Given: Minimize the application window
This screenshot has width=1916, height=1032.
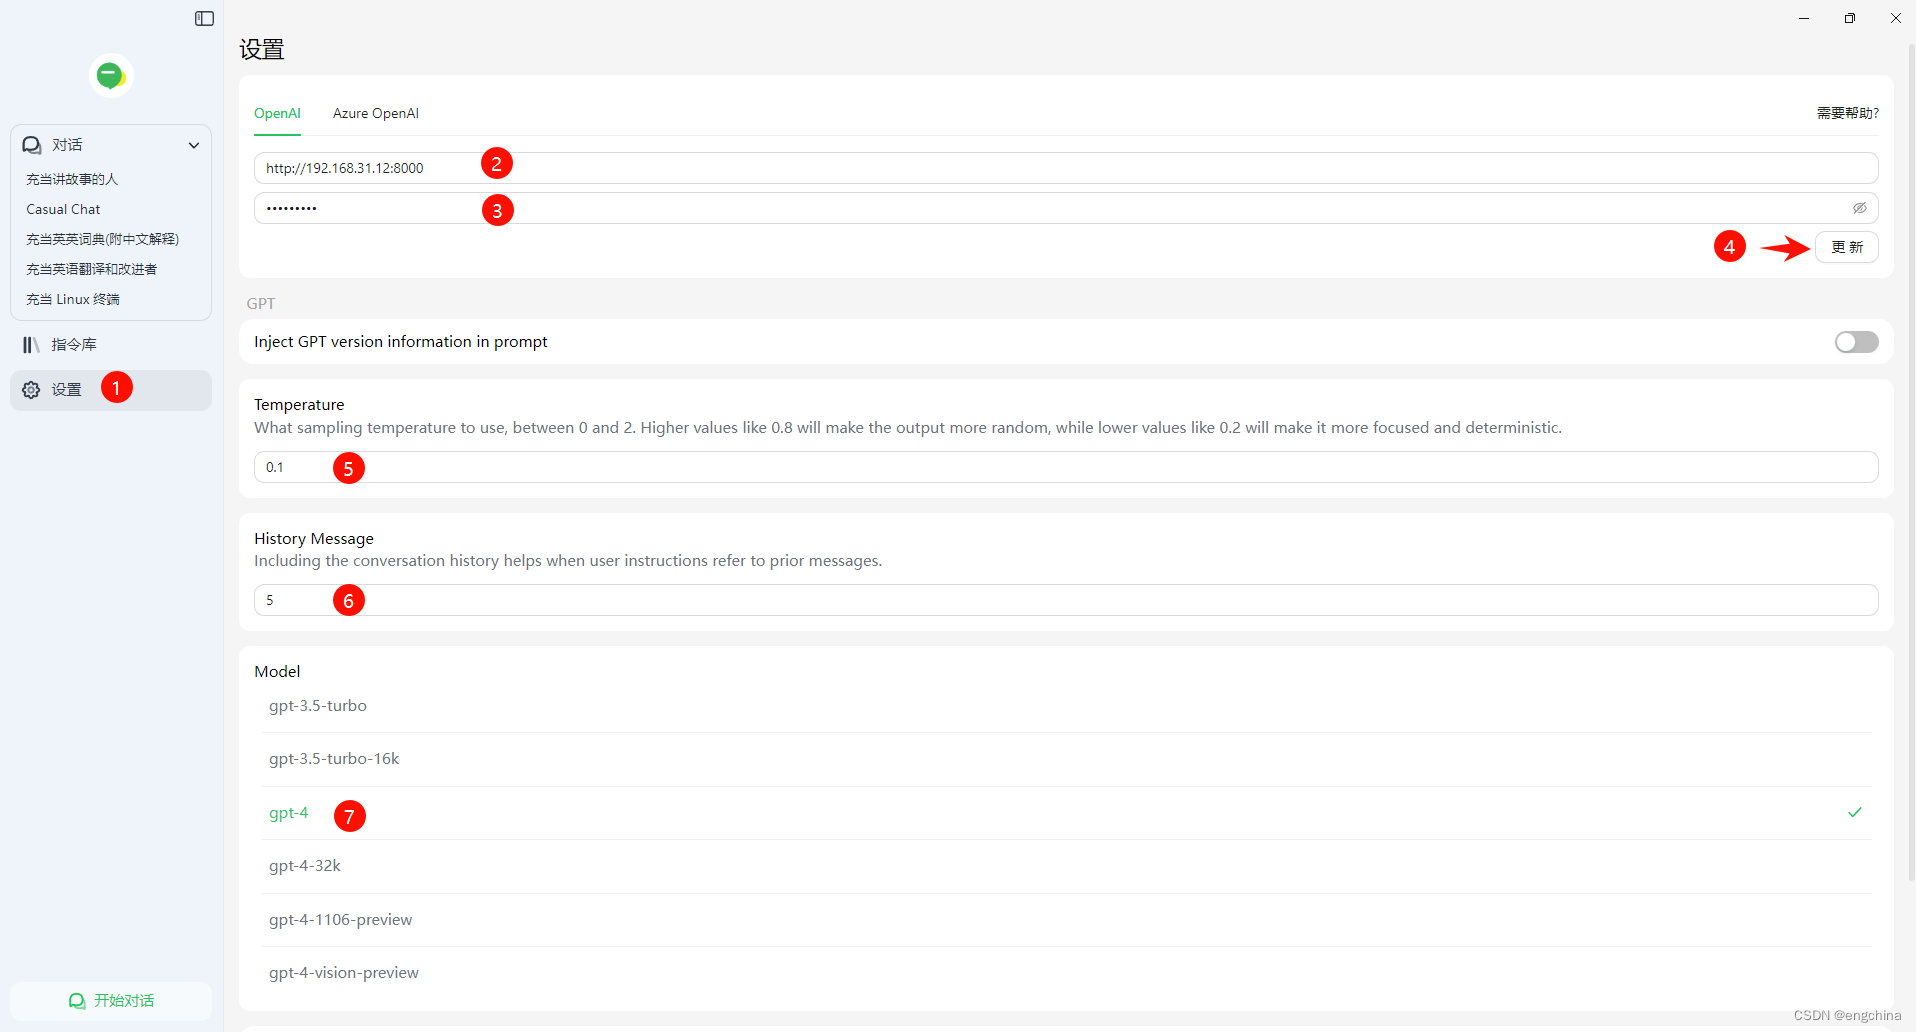Looking at the screenshot, I should point(1804,18).
